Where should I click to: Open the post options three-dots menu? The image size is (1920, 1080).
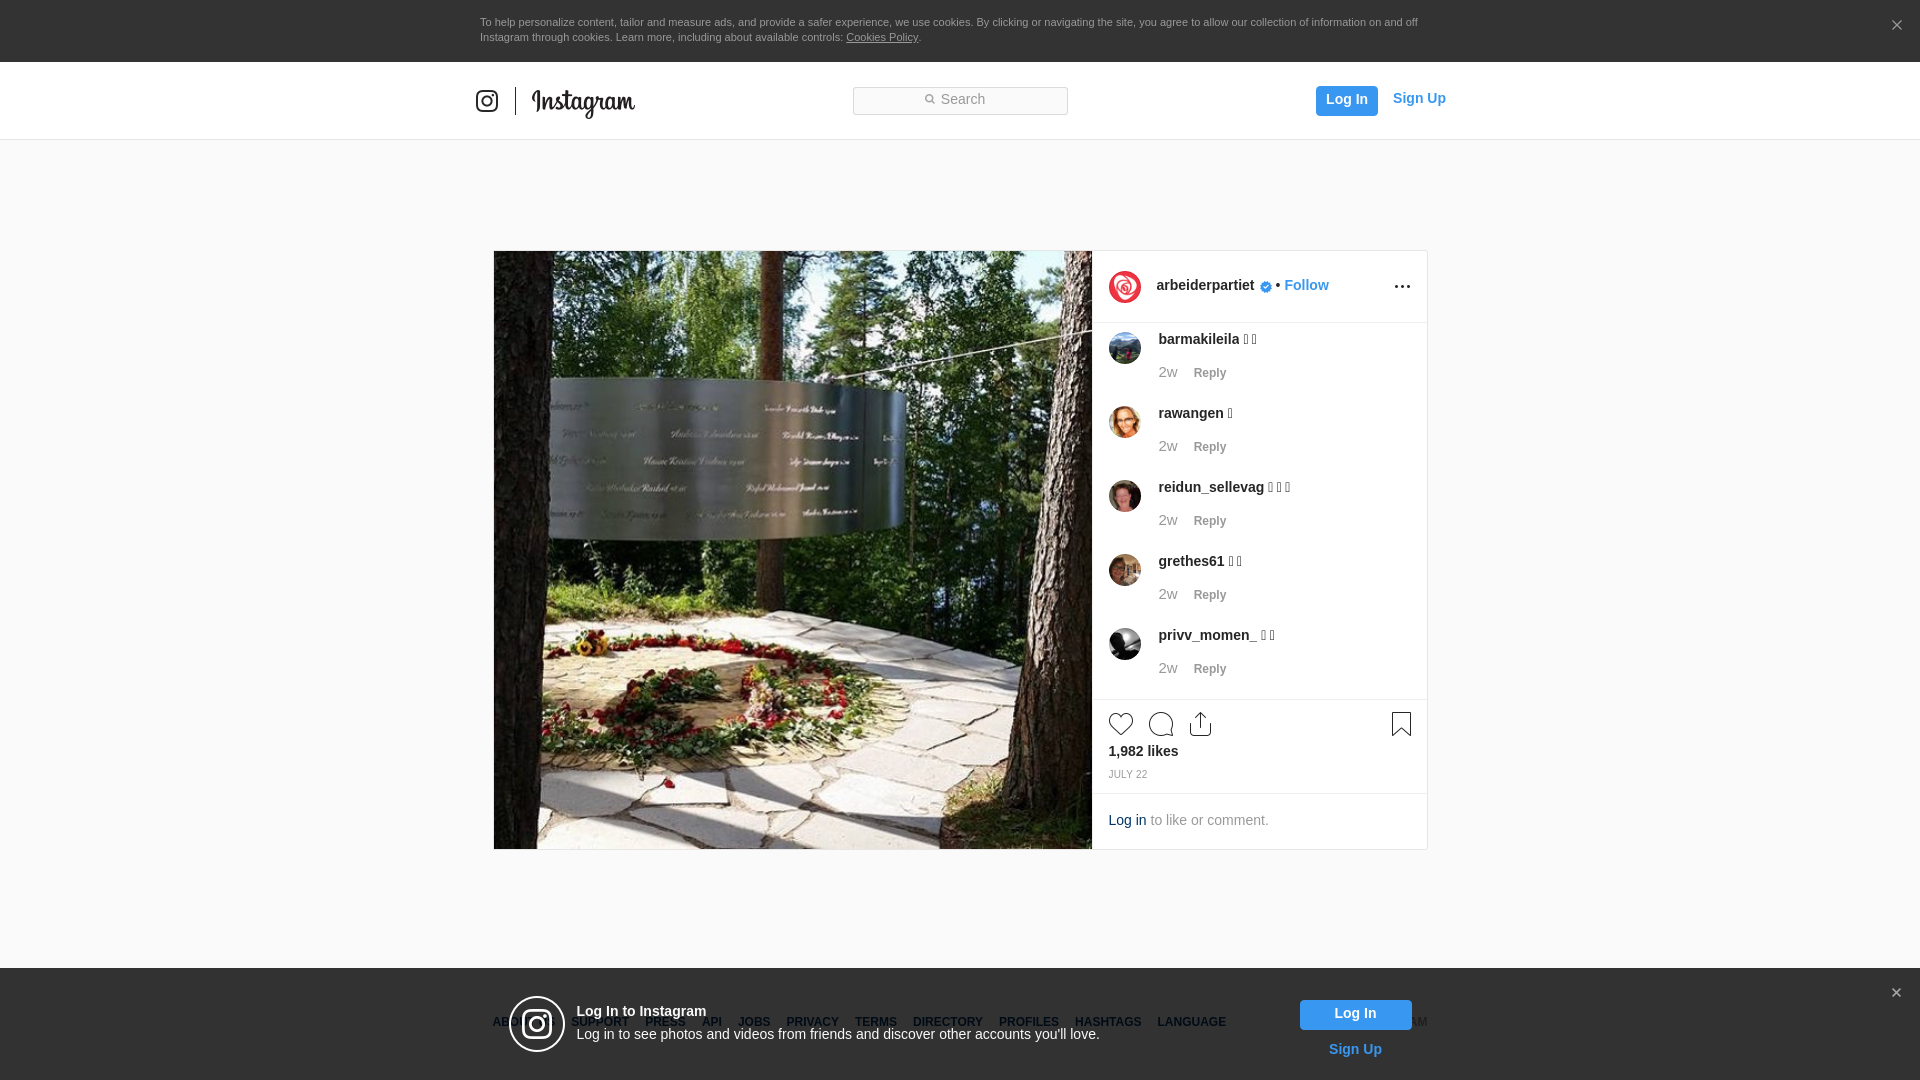point(1402,287)
